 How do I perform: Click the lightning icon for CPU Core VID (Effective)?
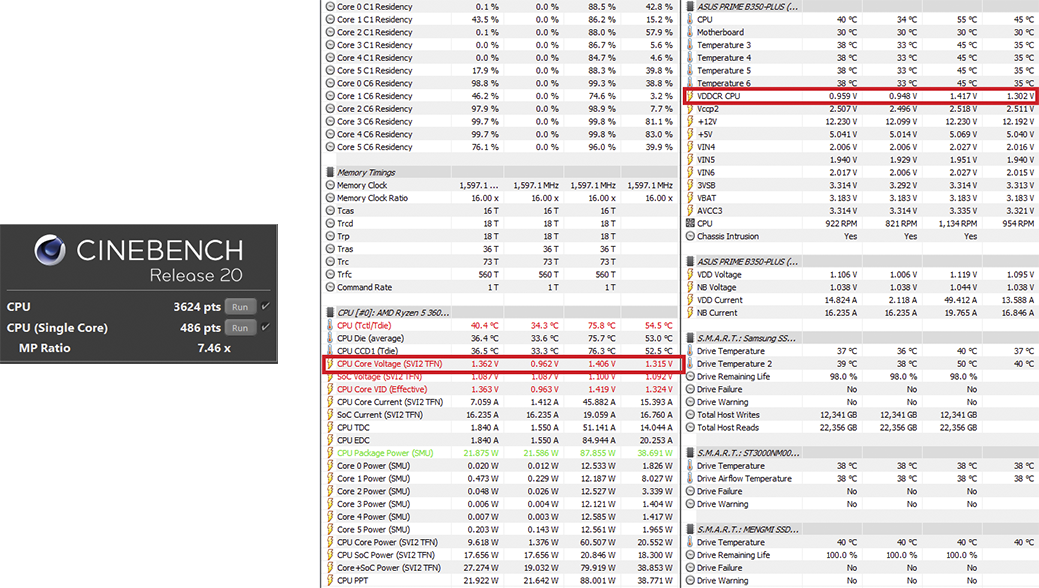pos(330,389)
